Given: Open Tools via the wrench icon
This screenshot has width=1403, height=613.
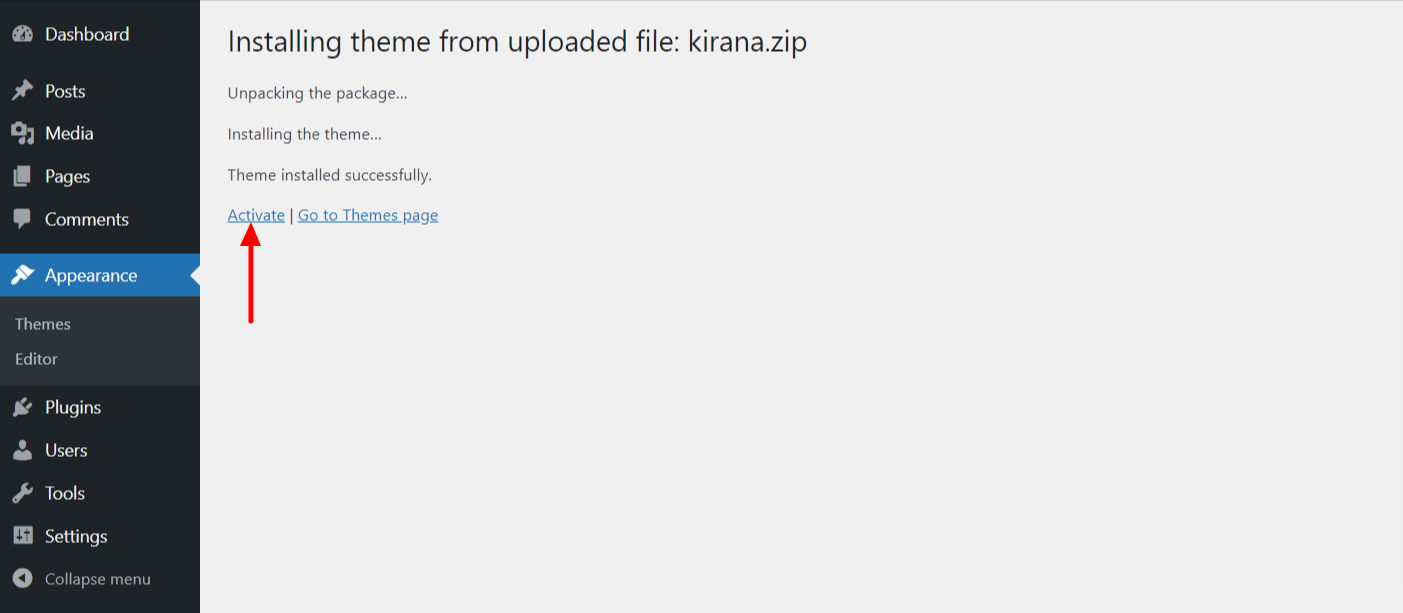Looking at the screenshot, I should (x=24, y=493).
